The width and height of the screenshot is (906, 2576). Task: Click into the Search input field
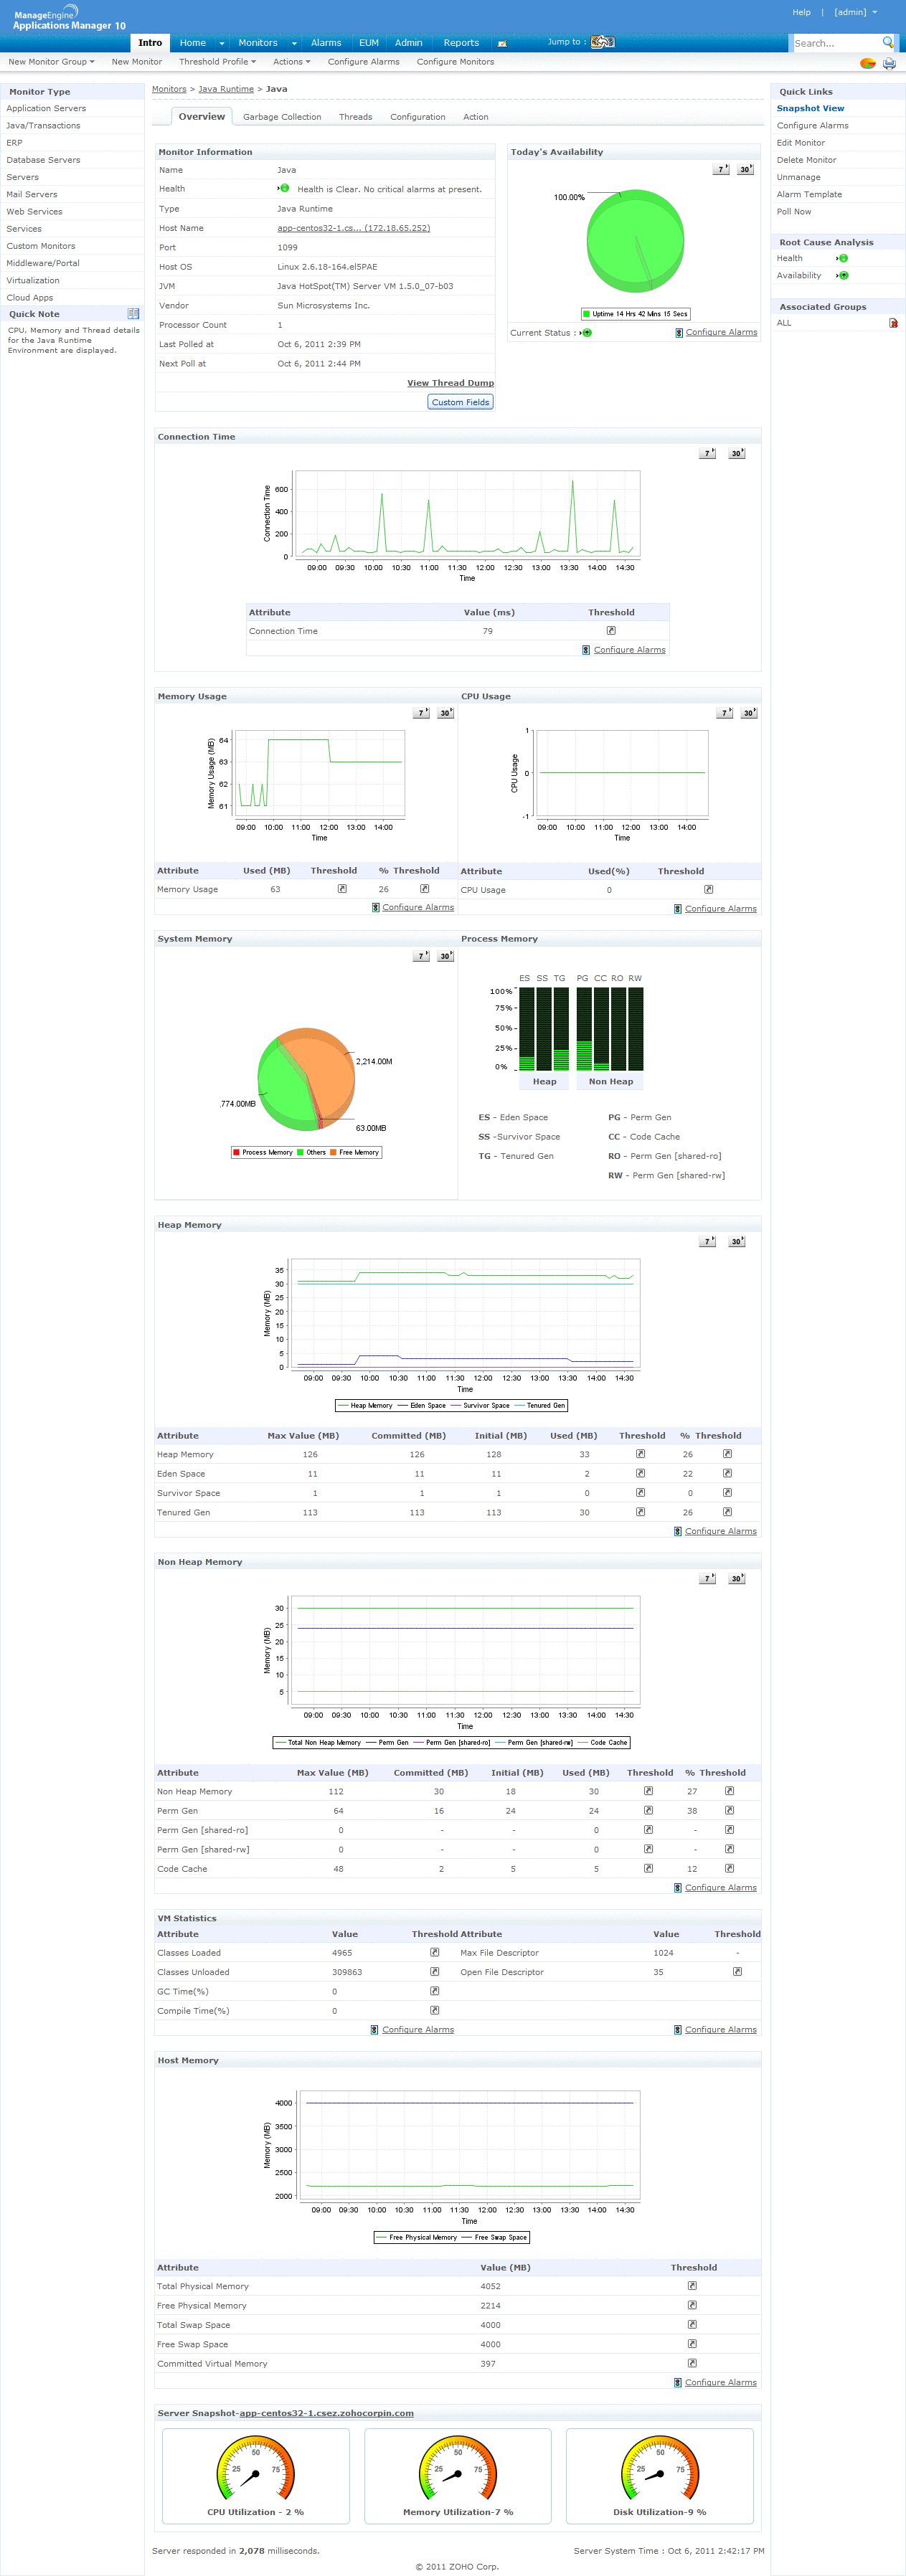[835, 43]
